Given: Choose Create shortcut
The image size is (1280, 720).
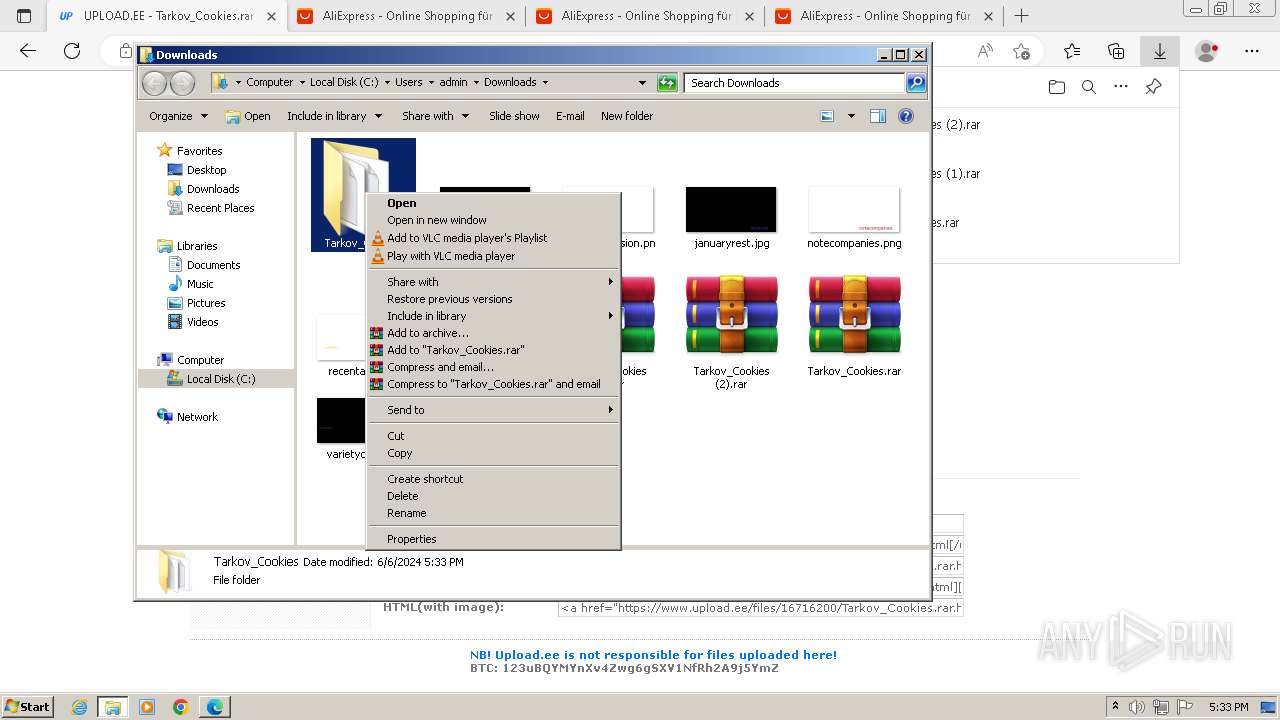Looking at the screenshot, I should 494,479.
